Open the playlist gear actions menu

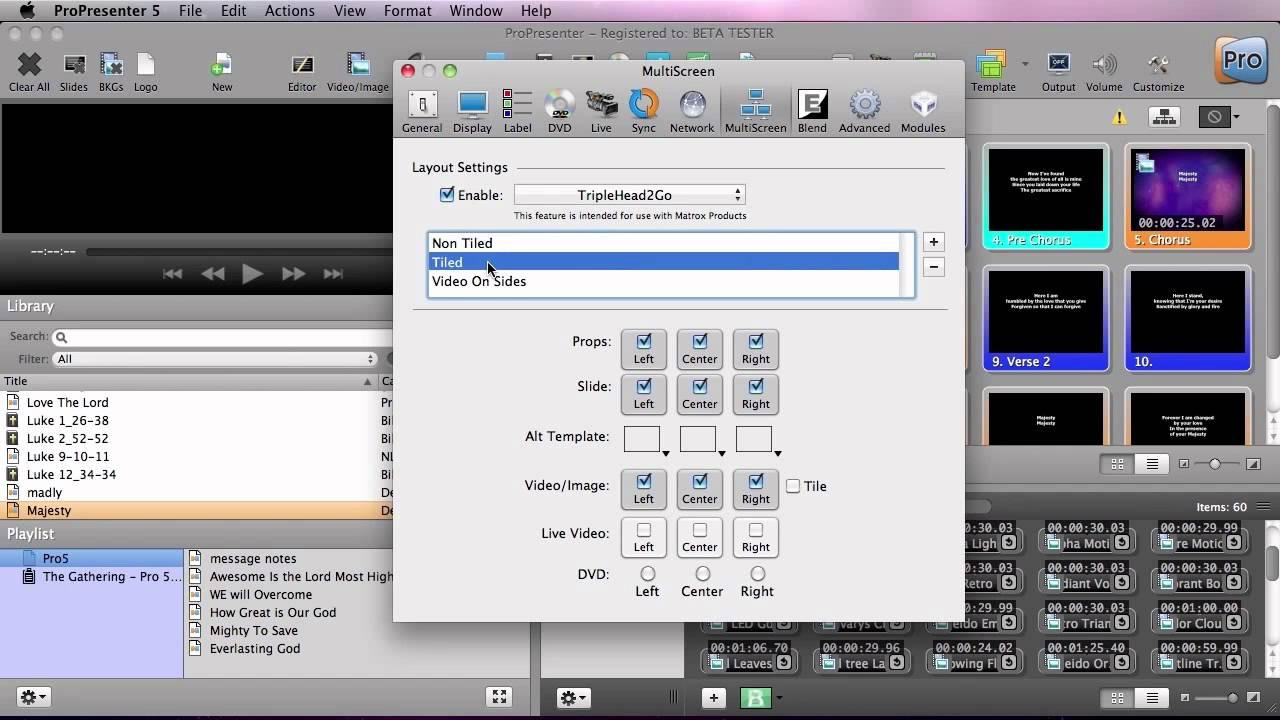33,697
